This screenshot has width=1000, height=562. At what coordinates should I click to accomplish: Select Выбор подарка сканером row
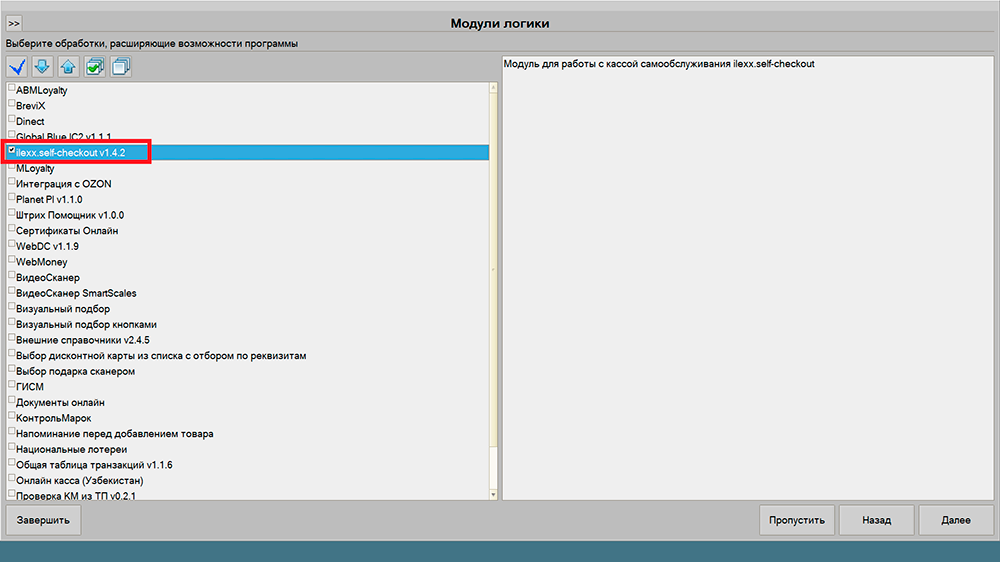pos(248,371)
